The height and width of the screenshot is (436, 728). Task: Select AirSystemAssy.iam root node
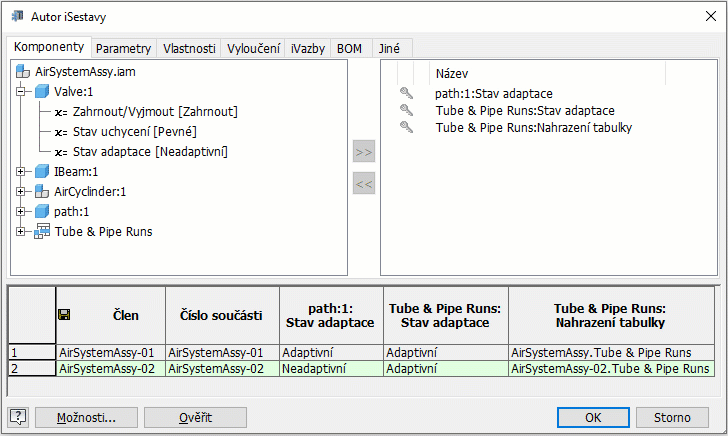[x=85, y=72]
